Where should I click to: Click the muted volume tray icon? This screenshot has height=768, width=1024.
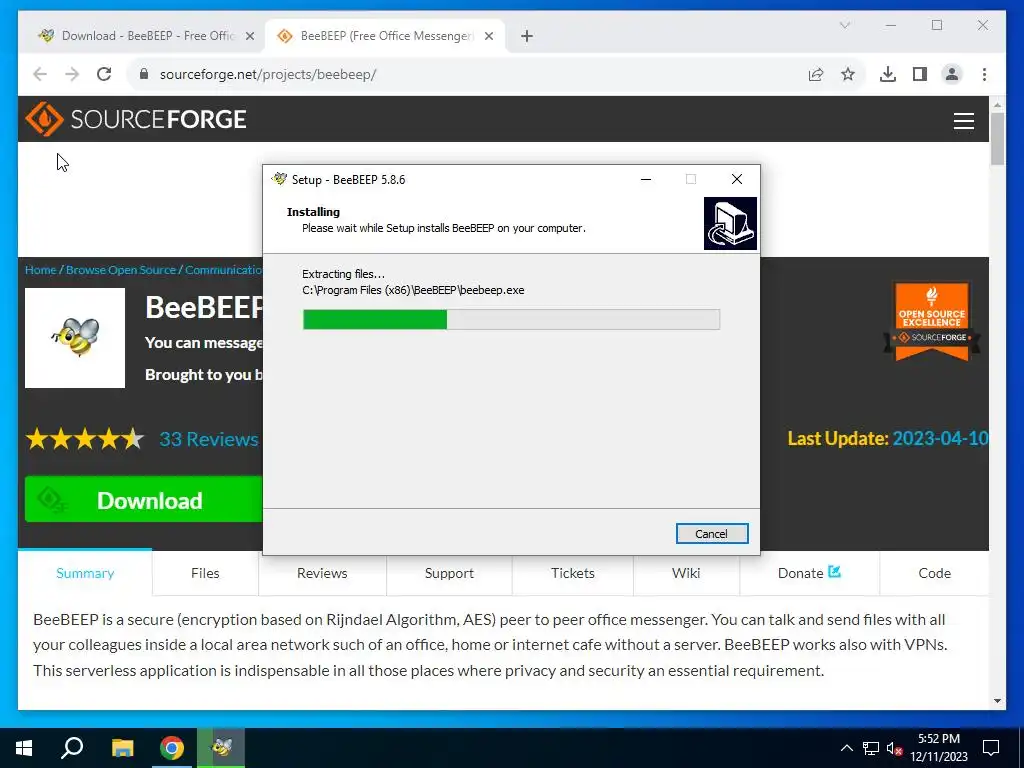895,748
